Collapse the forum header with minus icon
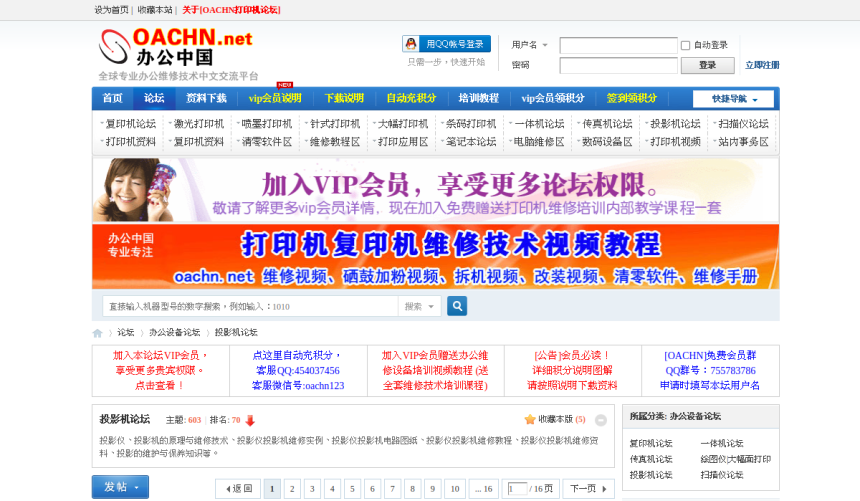 (601, 420)
